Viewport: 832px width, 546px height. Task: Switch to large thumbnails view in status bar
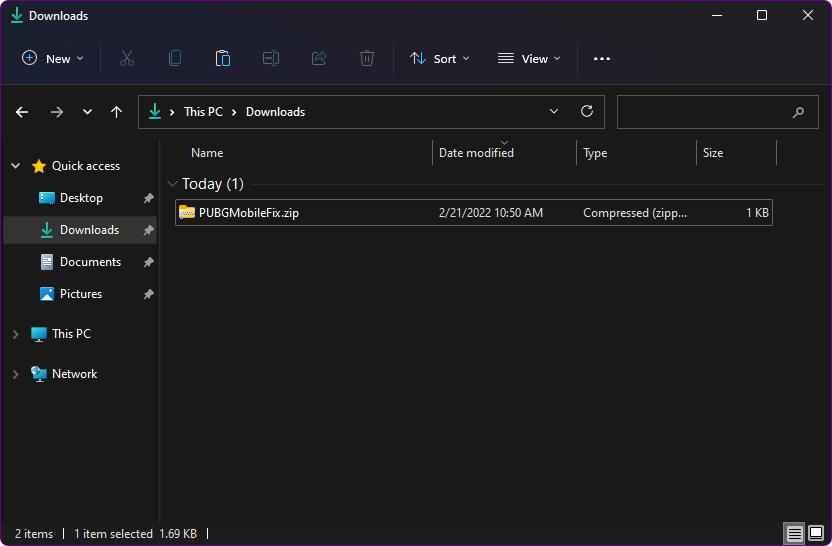click(816, 534)
